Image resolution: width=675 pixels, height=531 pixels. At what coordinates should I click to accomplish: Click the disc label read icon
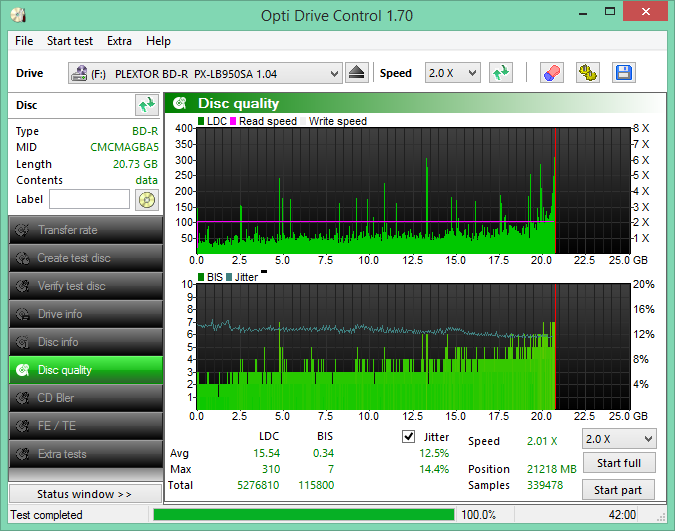tap(147, 200)
